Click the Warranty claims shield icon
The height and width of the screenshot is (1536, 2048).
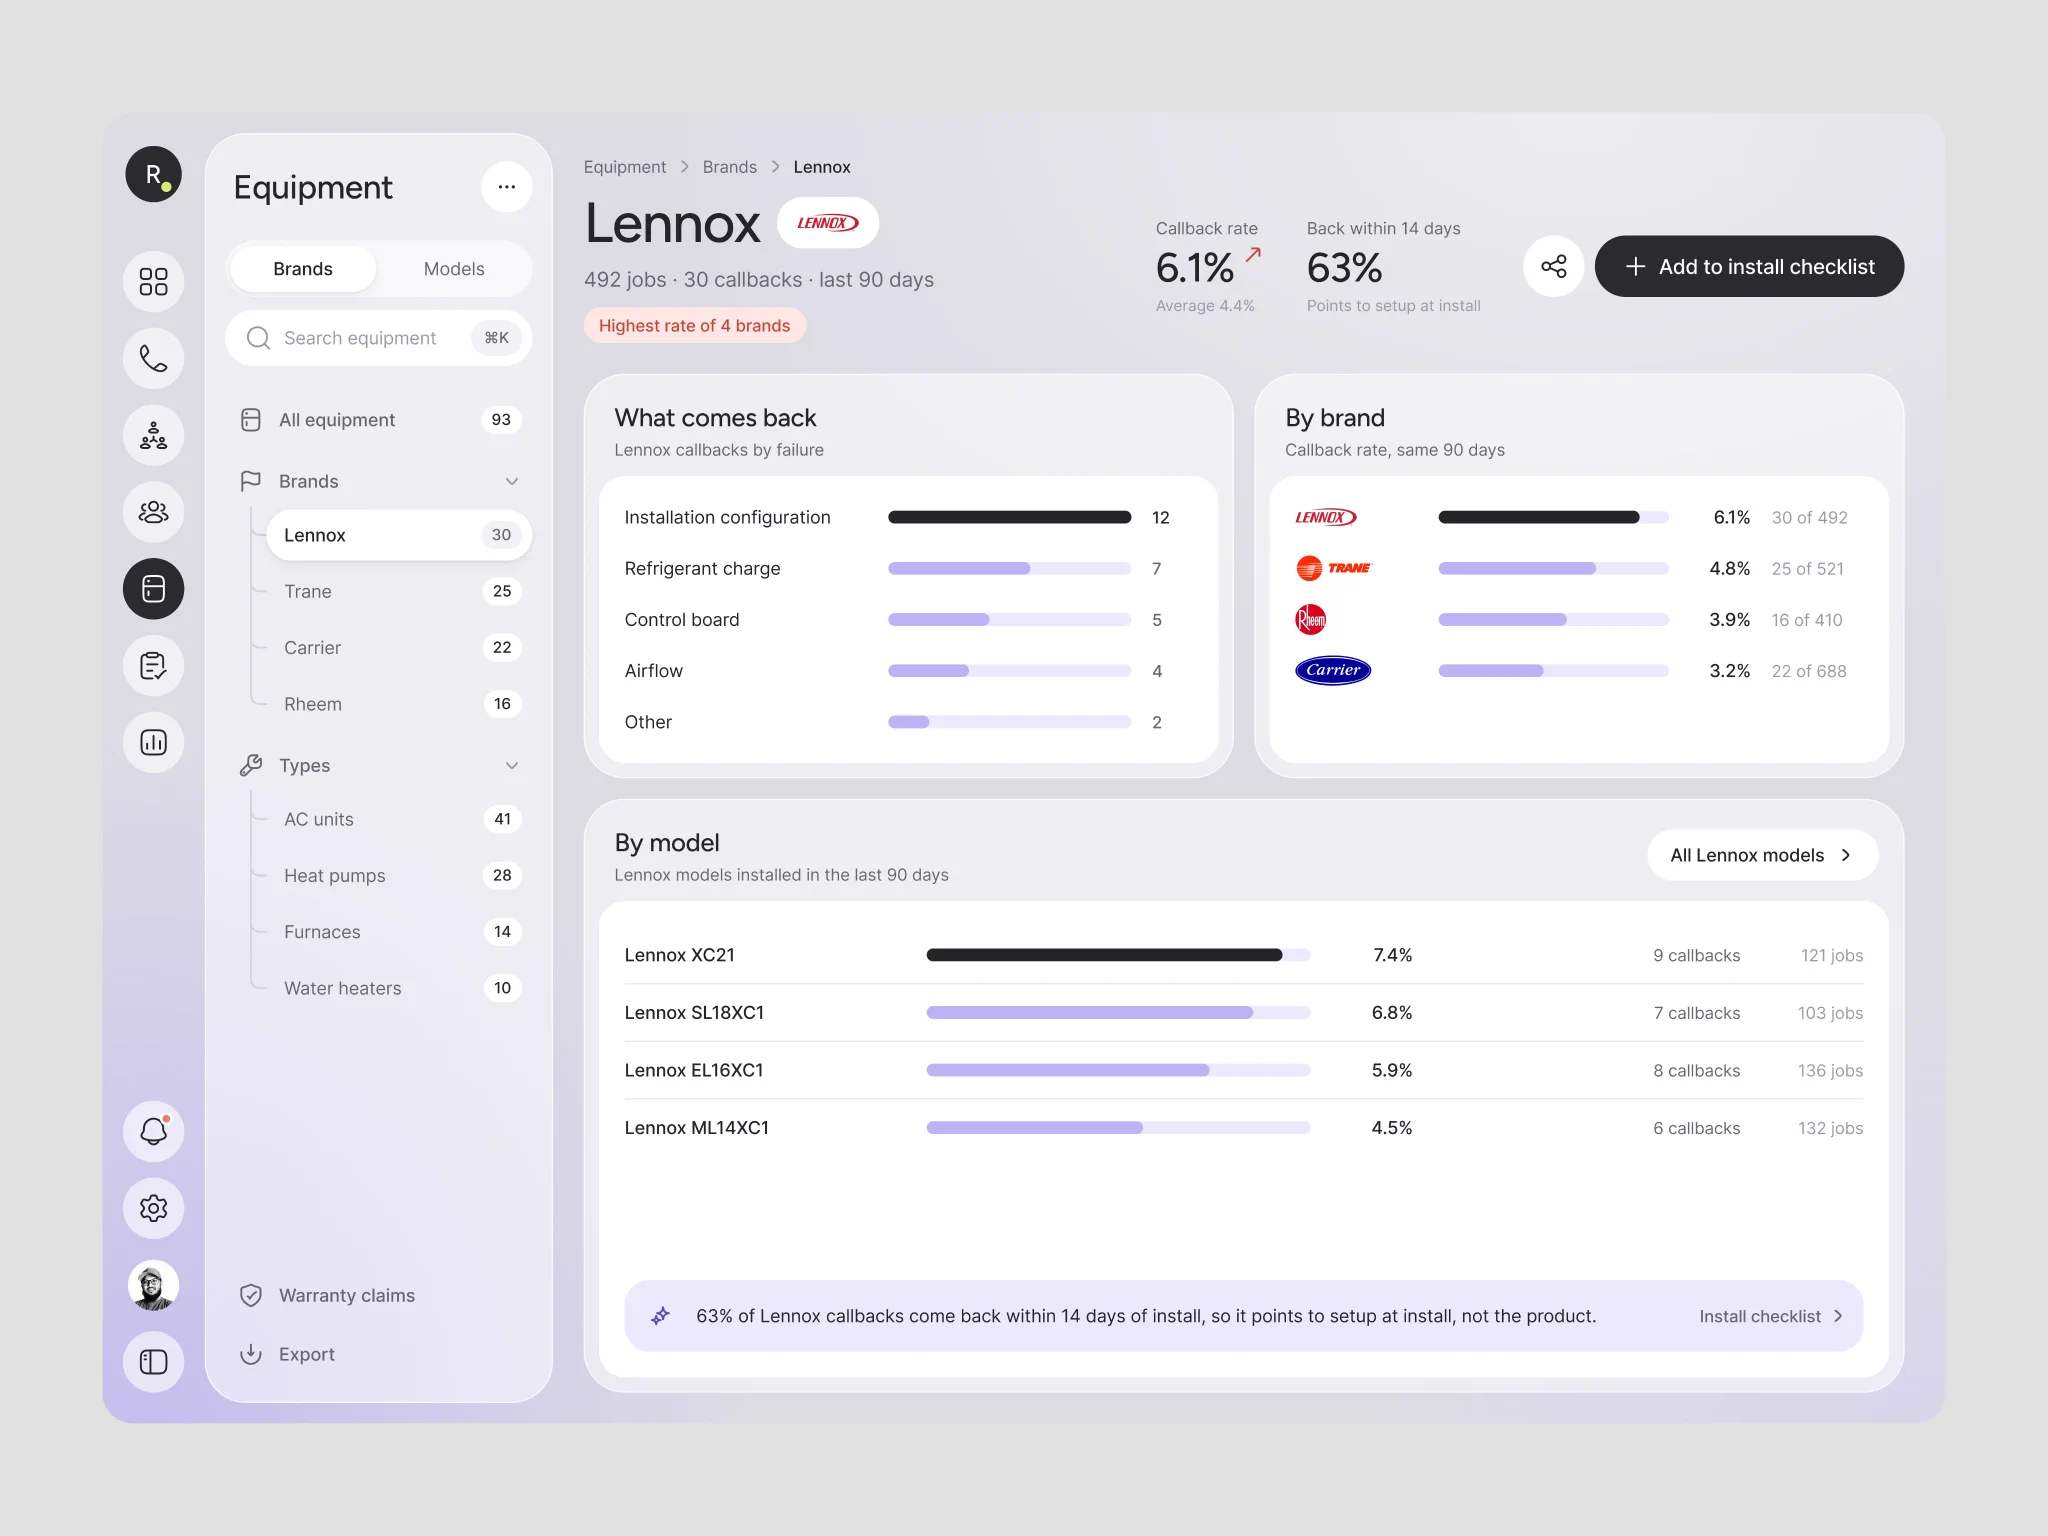[251, 1295]
